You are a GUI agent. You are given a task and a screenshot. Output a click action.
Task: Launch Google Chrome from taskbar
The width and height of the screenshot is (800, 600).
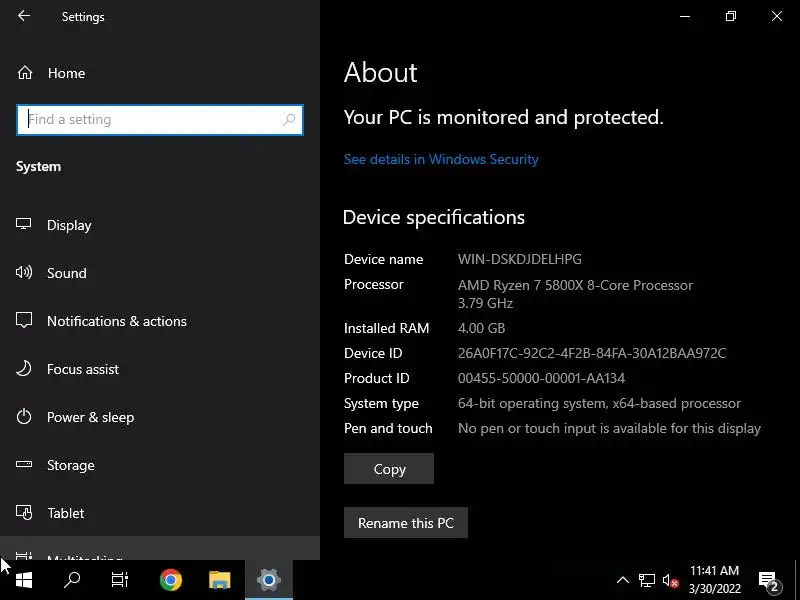coord(170,580)
